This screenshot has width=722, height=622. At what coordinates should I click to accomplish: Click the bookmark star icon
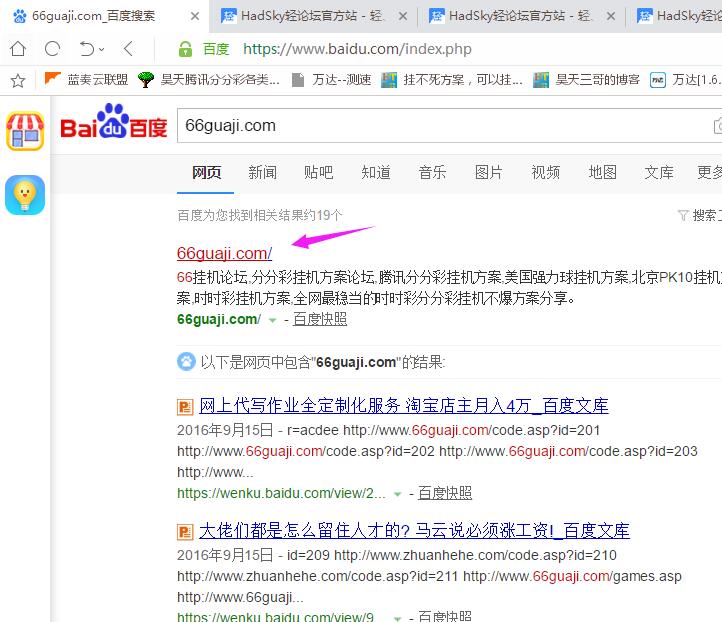click(17, 80)
